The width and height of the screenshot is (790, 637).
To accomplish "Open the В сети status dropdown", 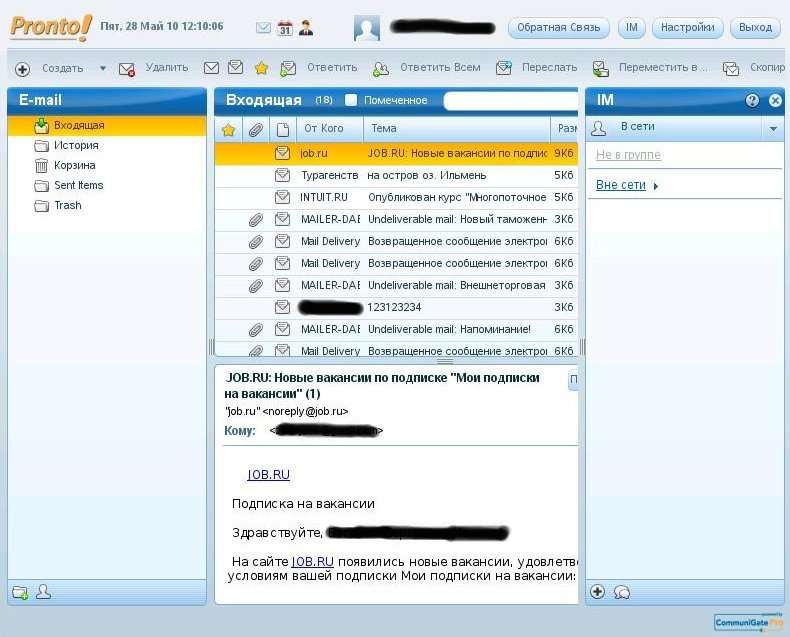I will pyautogui.click(x=773, y=129).
